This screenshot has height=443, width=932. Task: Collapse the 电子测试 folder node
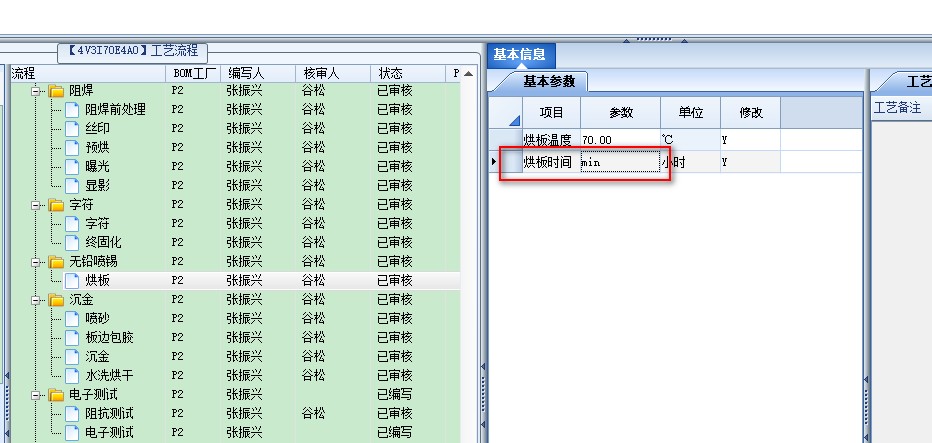(36, 394)
